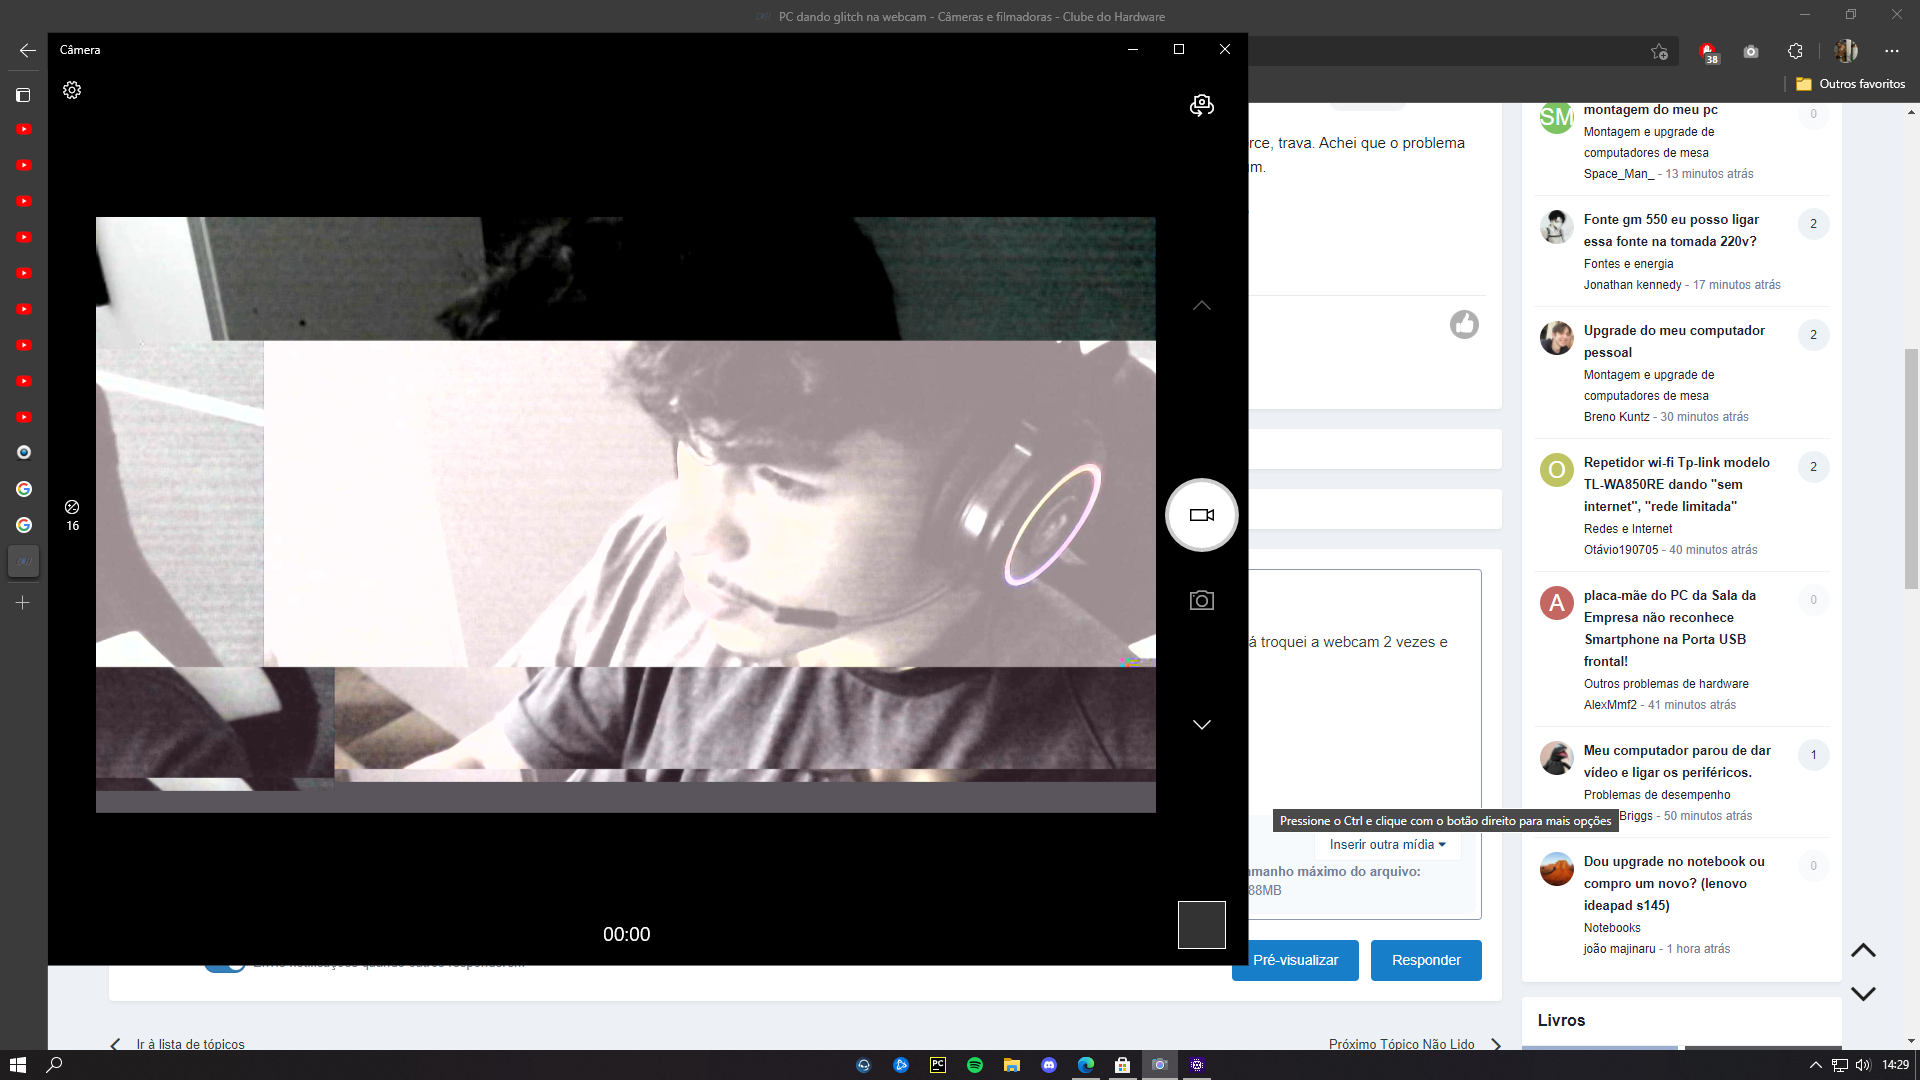Select the current Clube do Hardware tab

(24, 561)
